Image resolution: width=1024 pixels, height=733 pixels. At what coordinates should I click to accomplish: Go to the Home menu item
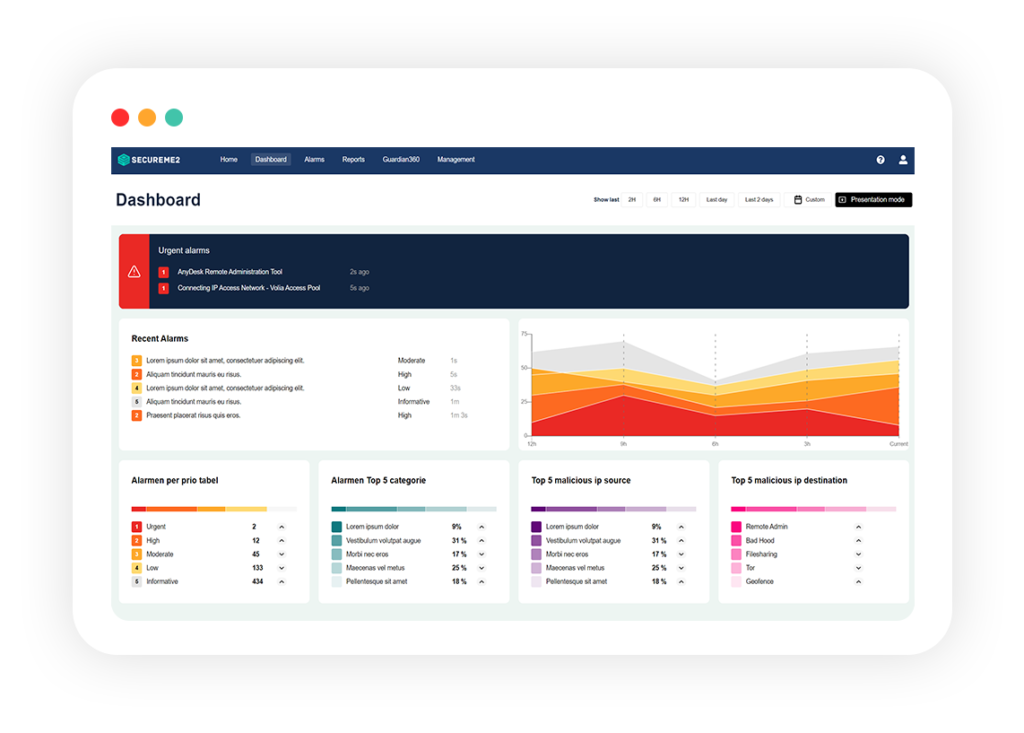[x=229, y=159]
